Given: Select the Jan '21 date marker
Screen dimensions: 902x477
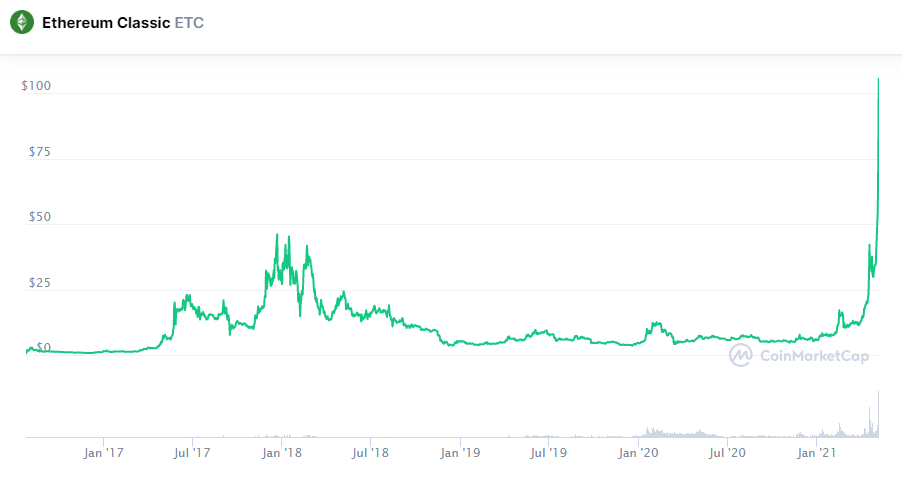Looking at the screenshot, I should click(x=817, y=454).
